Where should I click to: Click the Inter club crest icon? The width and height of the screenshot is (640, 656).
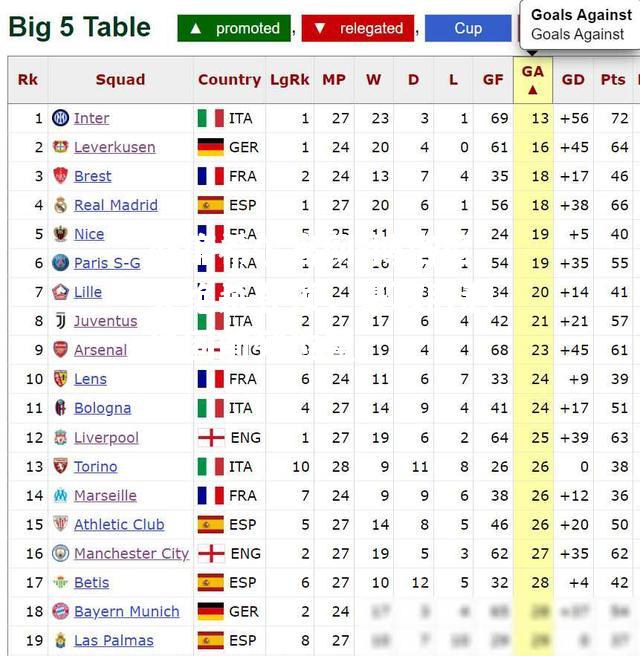tap(60, 118)
